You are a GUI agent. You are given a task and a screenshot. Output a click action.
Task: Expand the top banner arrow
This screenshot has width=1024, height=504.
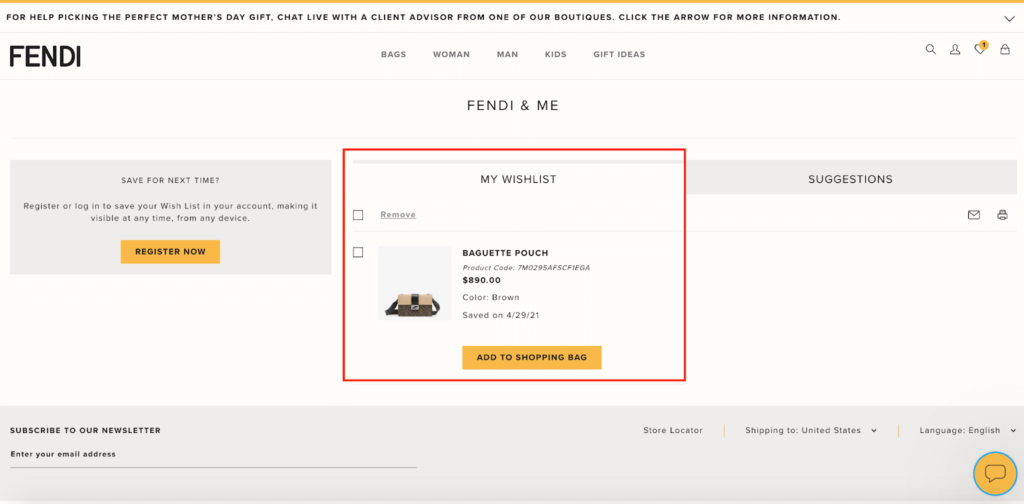1009,18
